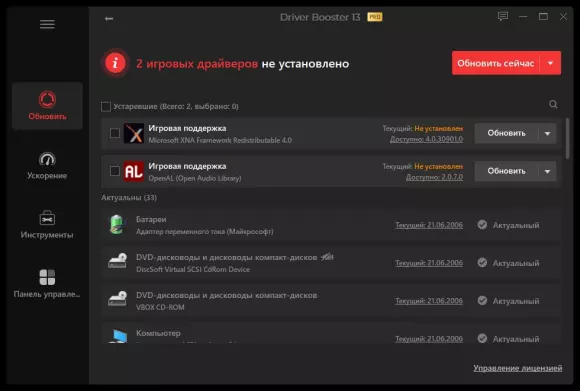
Task: Switch to the Ускорение sidebar tab
Action: 47,166
